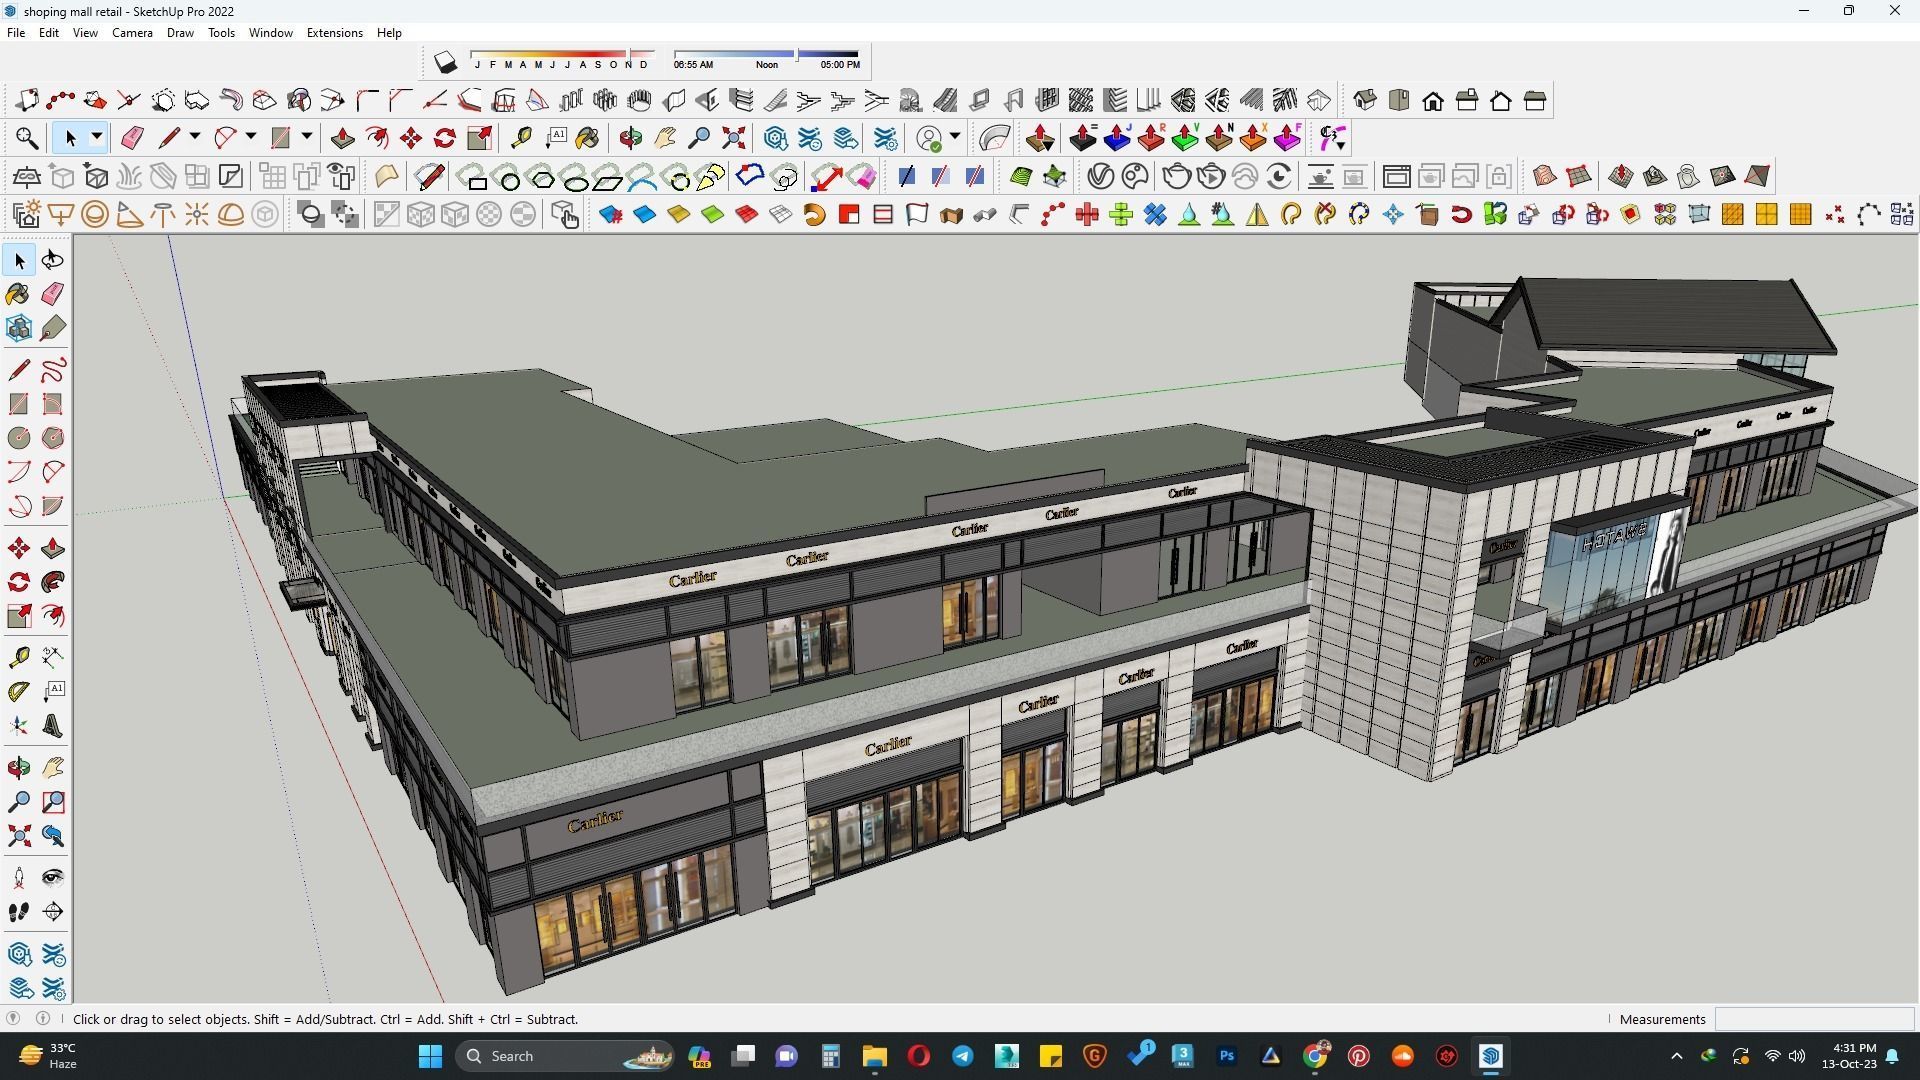Open the Select tool dropdown arrow
The image size is (1920, 1080).
(97, 137)
